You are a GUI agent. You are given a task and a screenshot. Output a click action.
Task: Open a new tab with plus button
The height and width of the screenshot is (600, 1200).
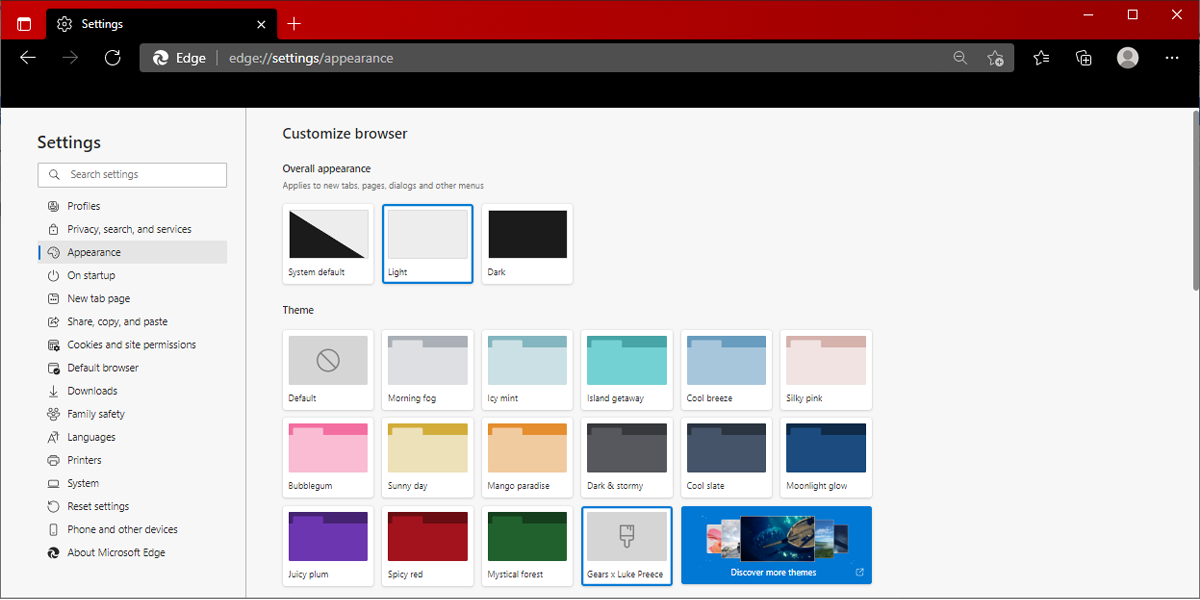coord(293,23)
